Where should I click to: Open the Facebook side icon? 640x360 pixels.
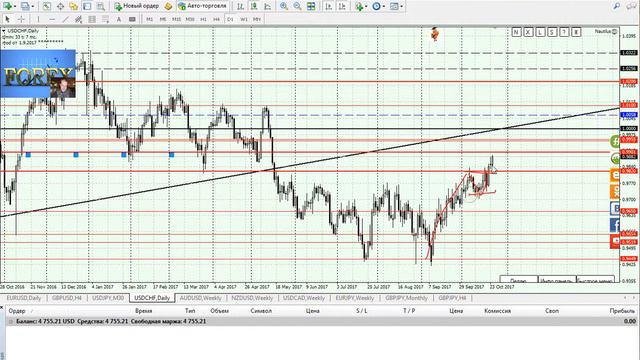click(615, 225)
